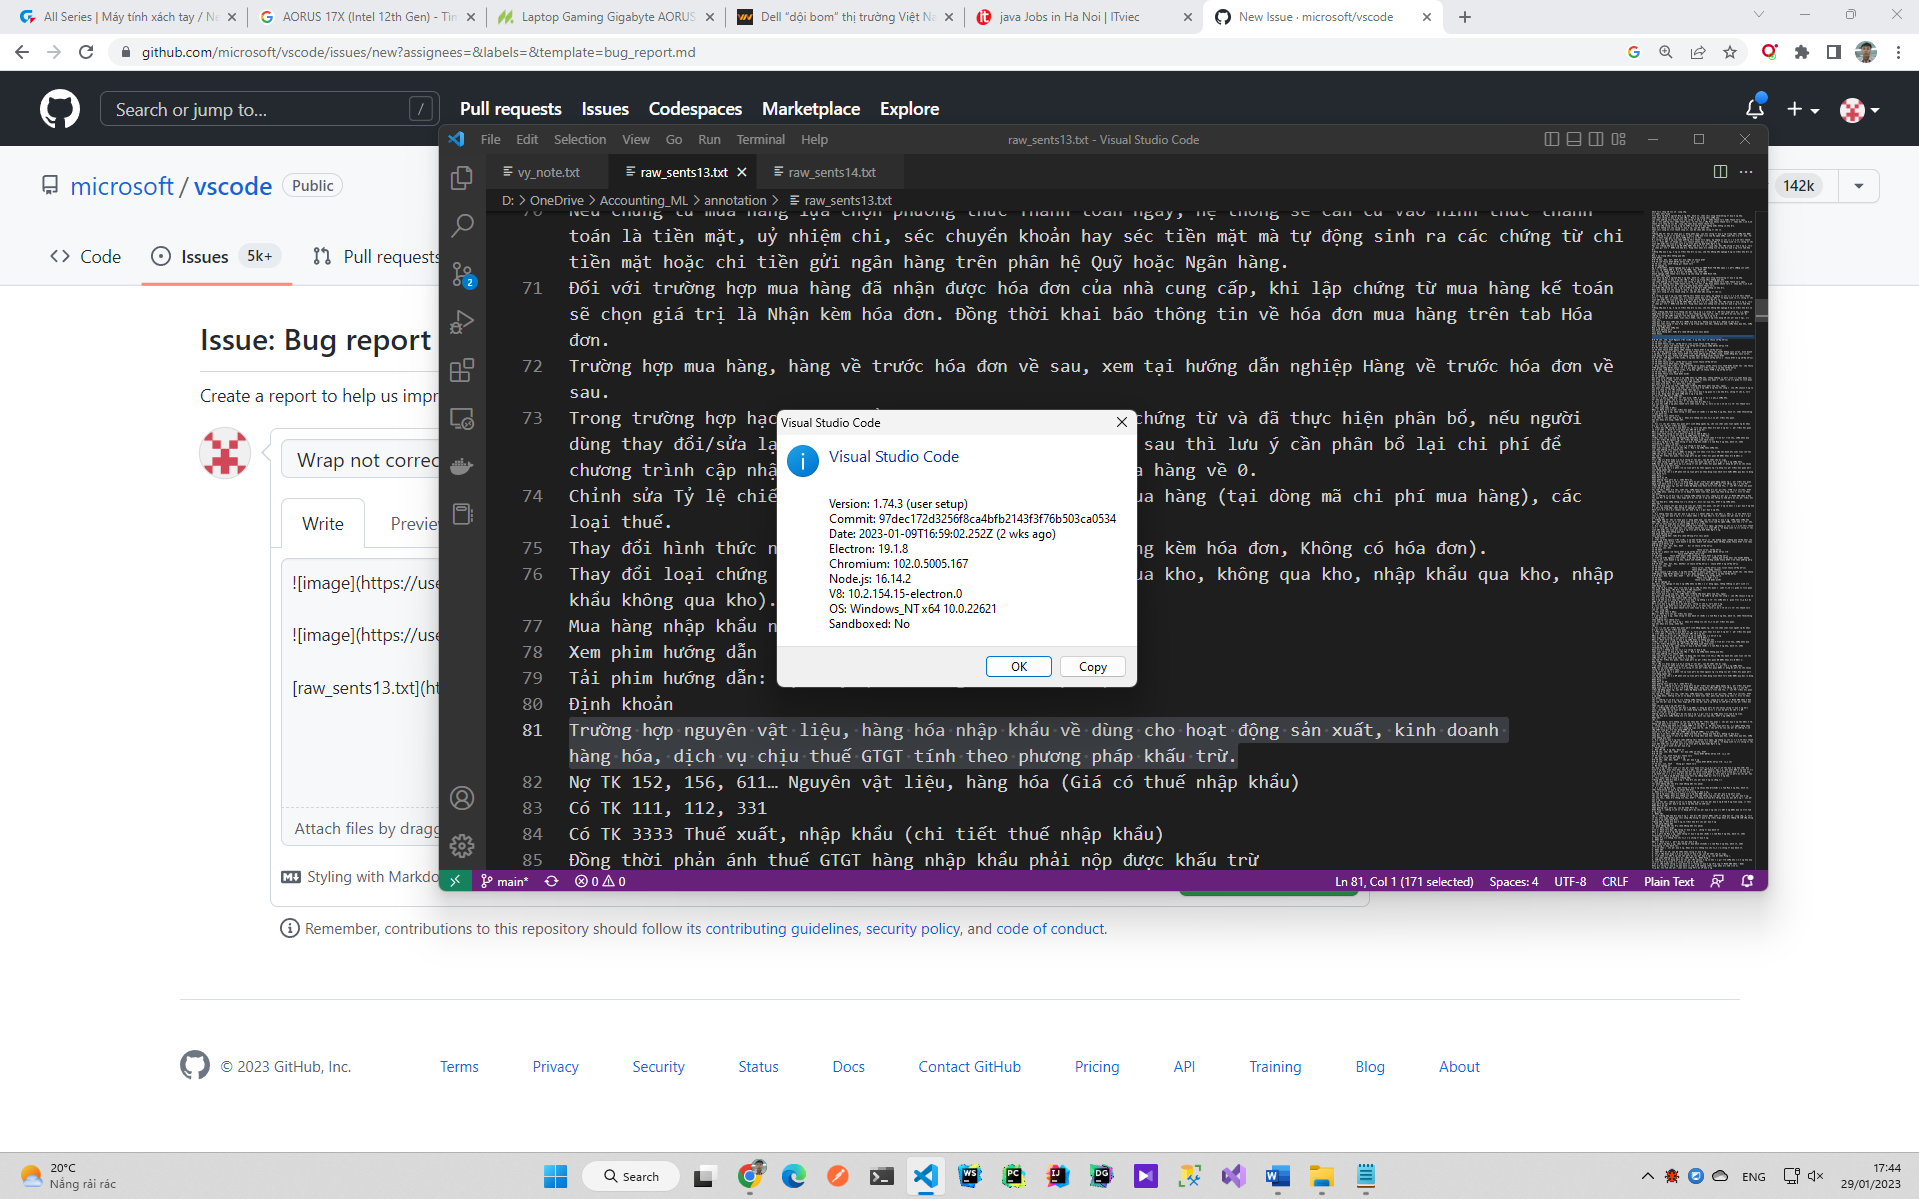Screen dimensions: 1919x1199
Task: Open the Terminal menu in VS Code
Action: point(760,139)
